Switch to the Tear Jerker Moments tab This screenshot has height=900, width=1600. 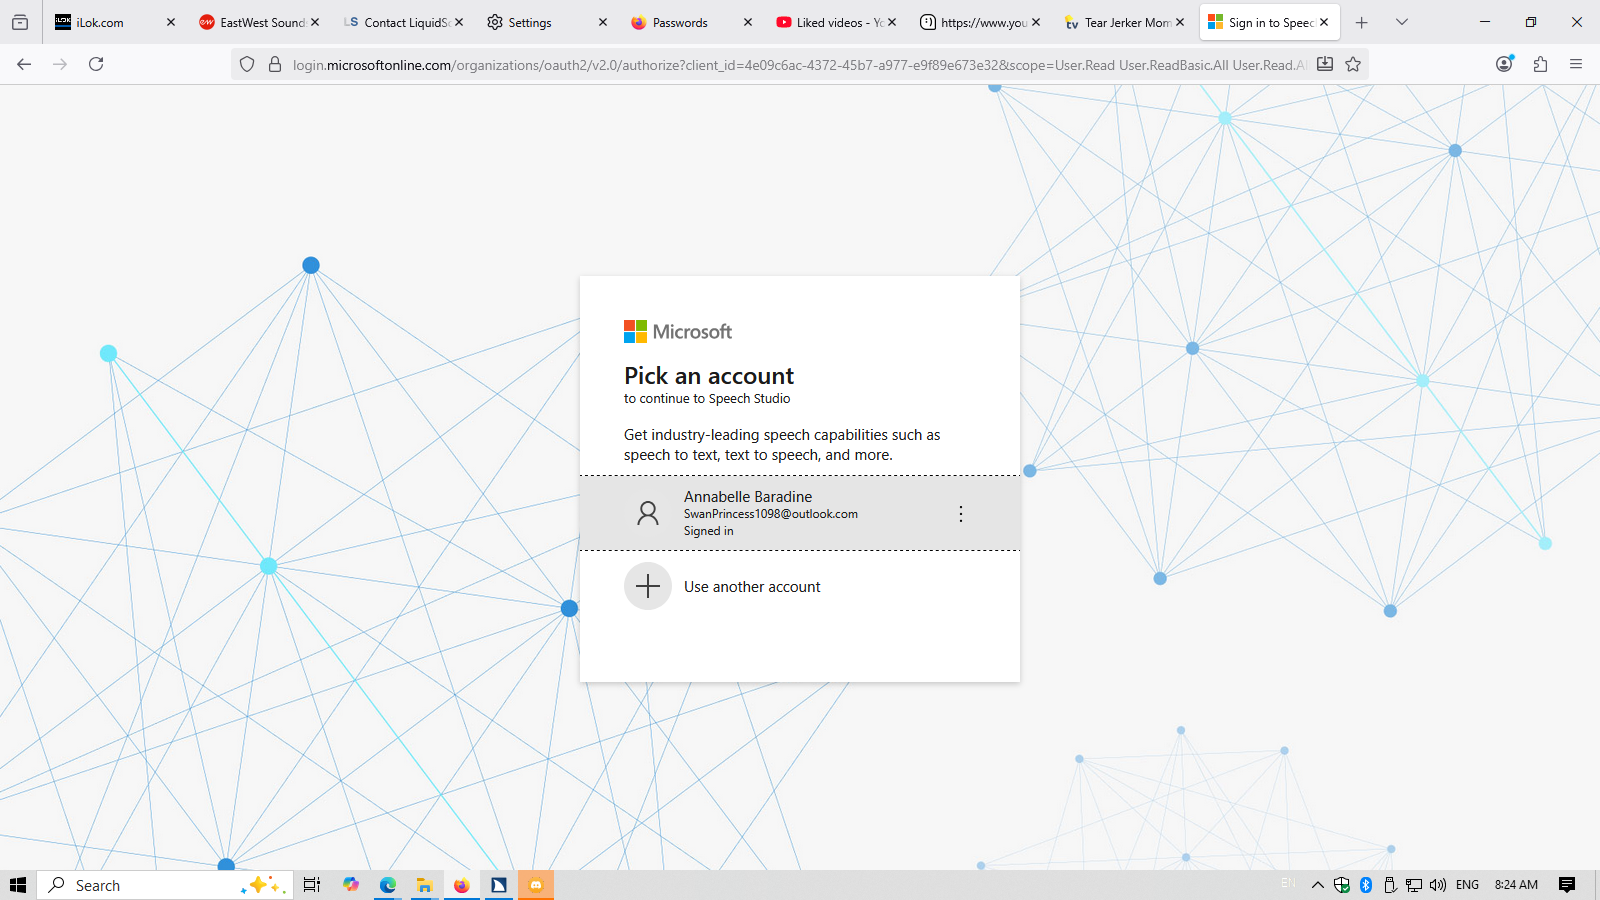tap(1123, 22)
